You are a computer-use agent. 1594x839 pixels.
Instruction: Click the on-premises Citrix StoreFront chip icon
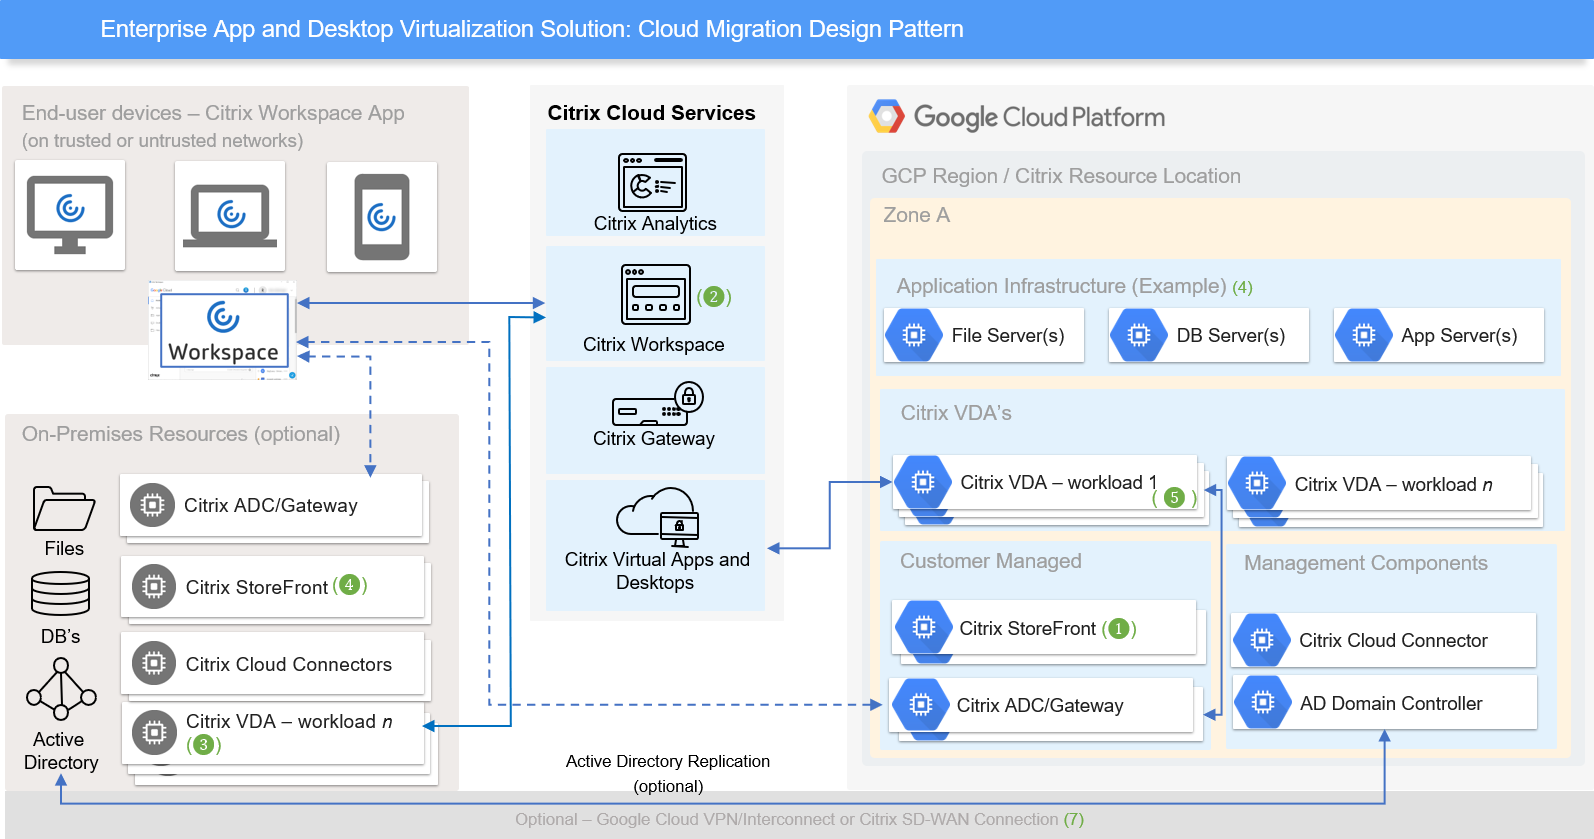[x=154, y=586]
